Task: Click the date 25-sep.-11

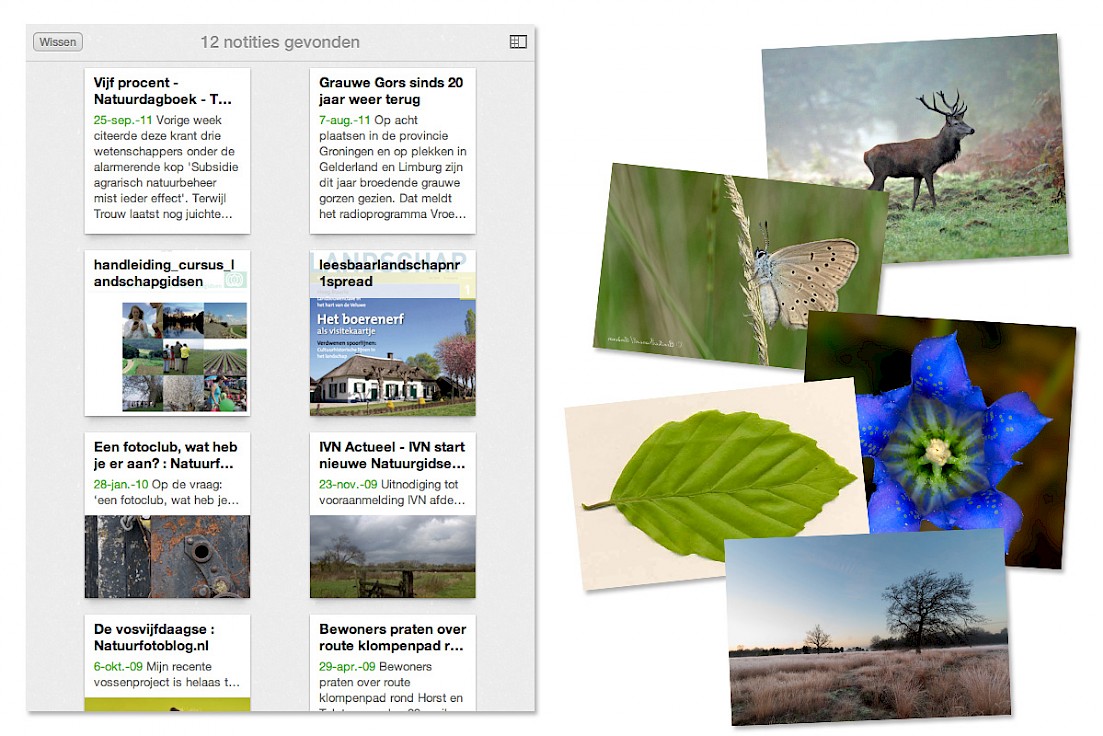Action: tap(123, 120)
